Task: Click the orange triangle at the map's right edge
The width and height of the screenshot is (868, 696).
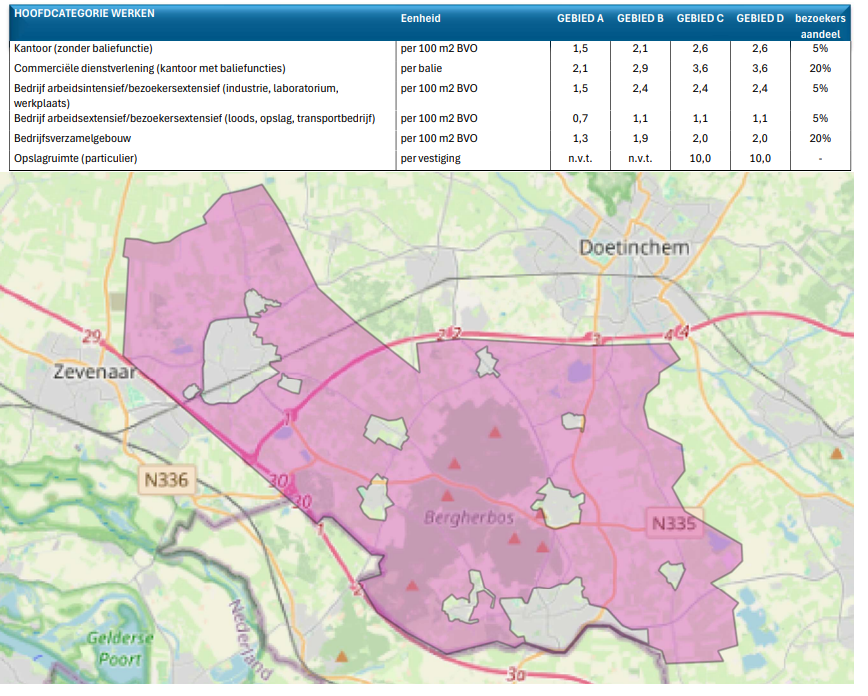Action: point(836,454)
